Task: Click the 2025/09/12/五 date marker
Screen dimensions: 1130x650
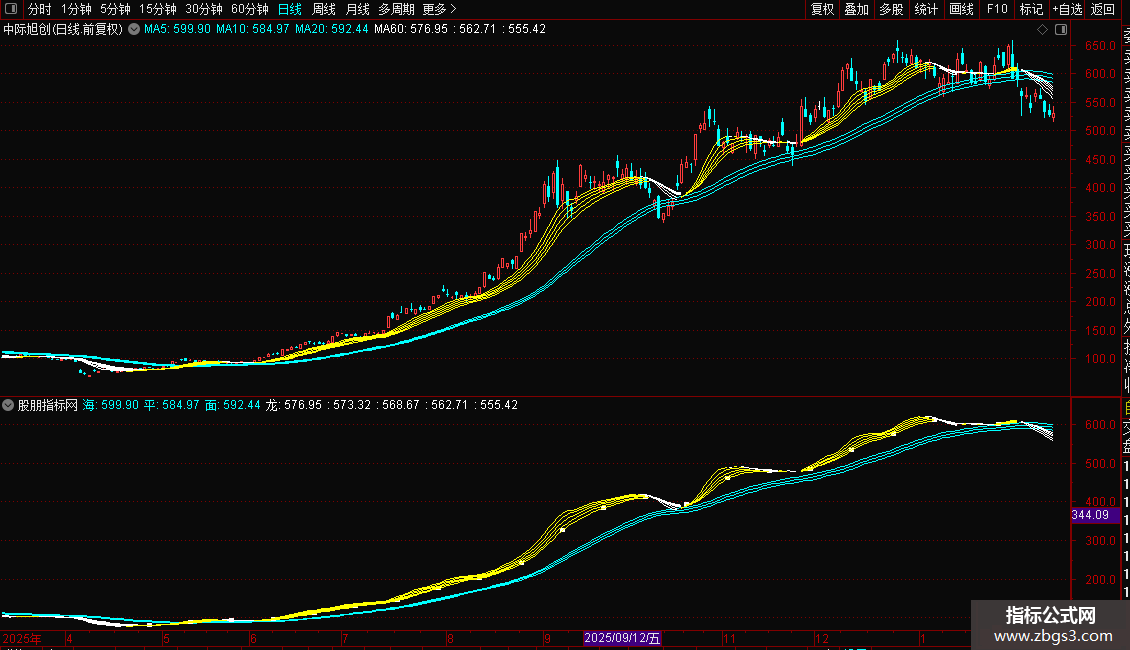Action: [622, 638]
